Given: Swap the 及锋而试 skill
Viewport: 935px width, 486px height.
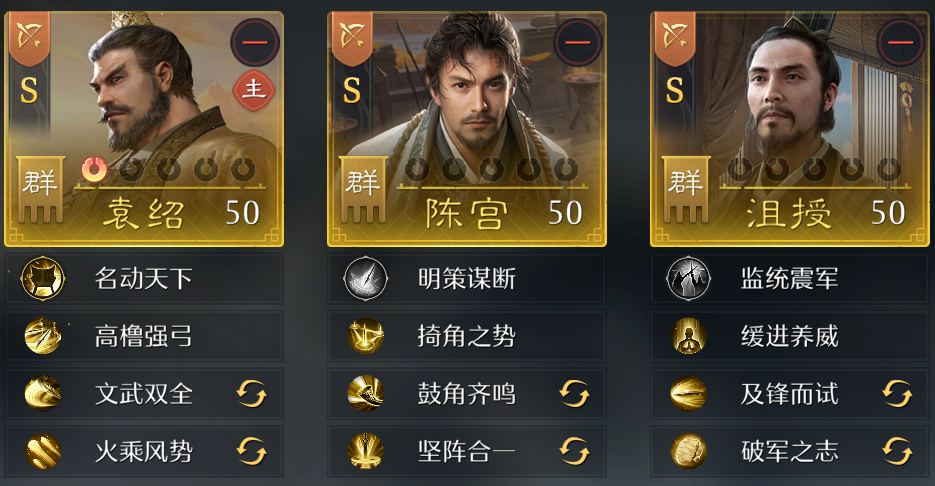Looking at the screenshot, I should pyautogui.click(x=897, y=394).
